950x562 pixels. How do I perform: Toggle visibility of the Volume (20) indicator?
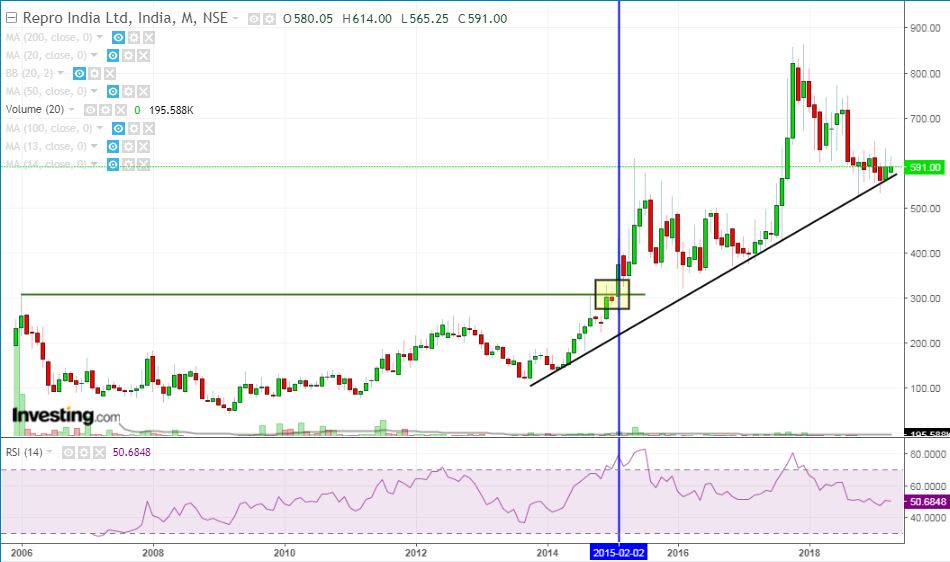pyautogui.click(x=90, y=110)
